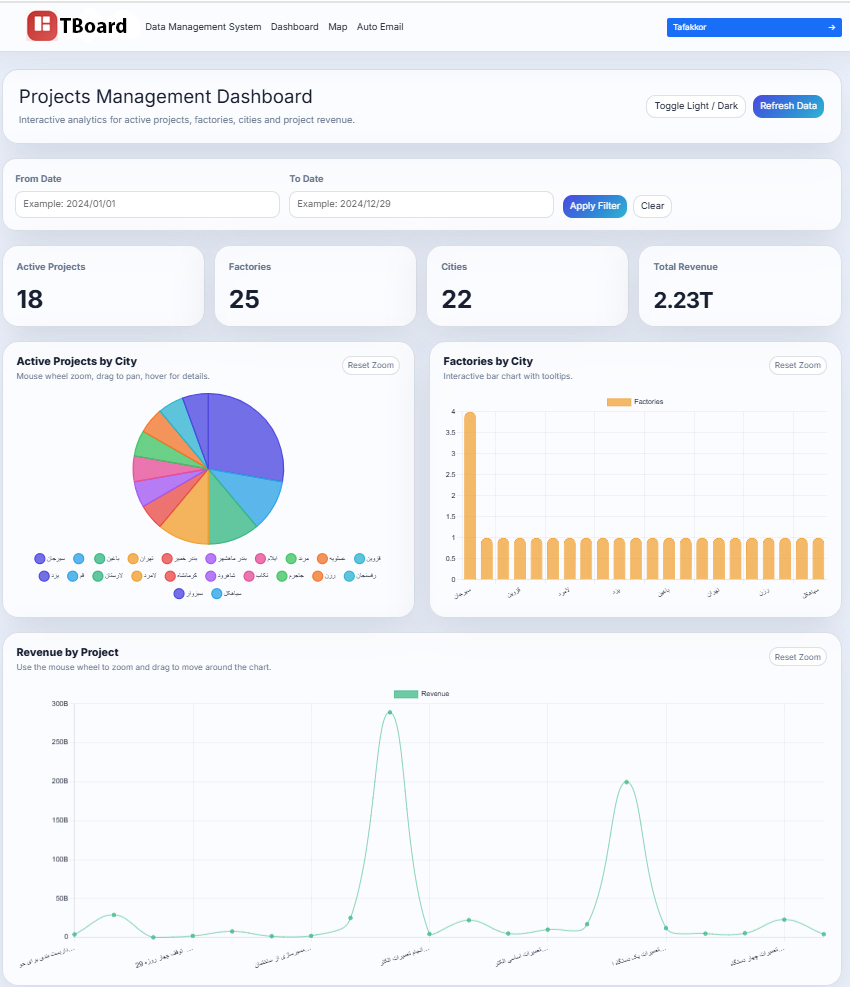Toggle the سبزوار (Sabzevar) pie legend item
The width and height of the screenshot is (850, 987).
point(188,594)
